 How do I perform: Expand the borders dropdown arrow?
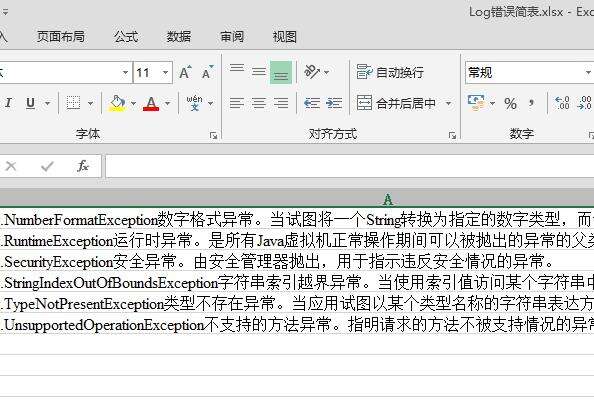pos(90,103)
